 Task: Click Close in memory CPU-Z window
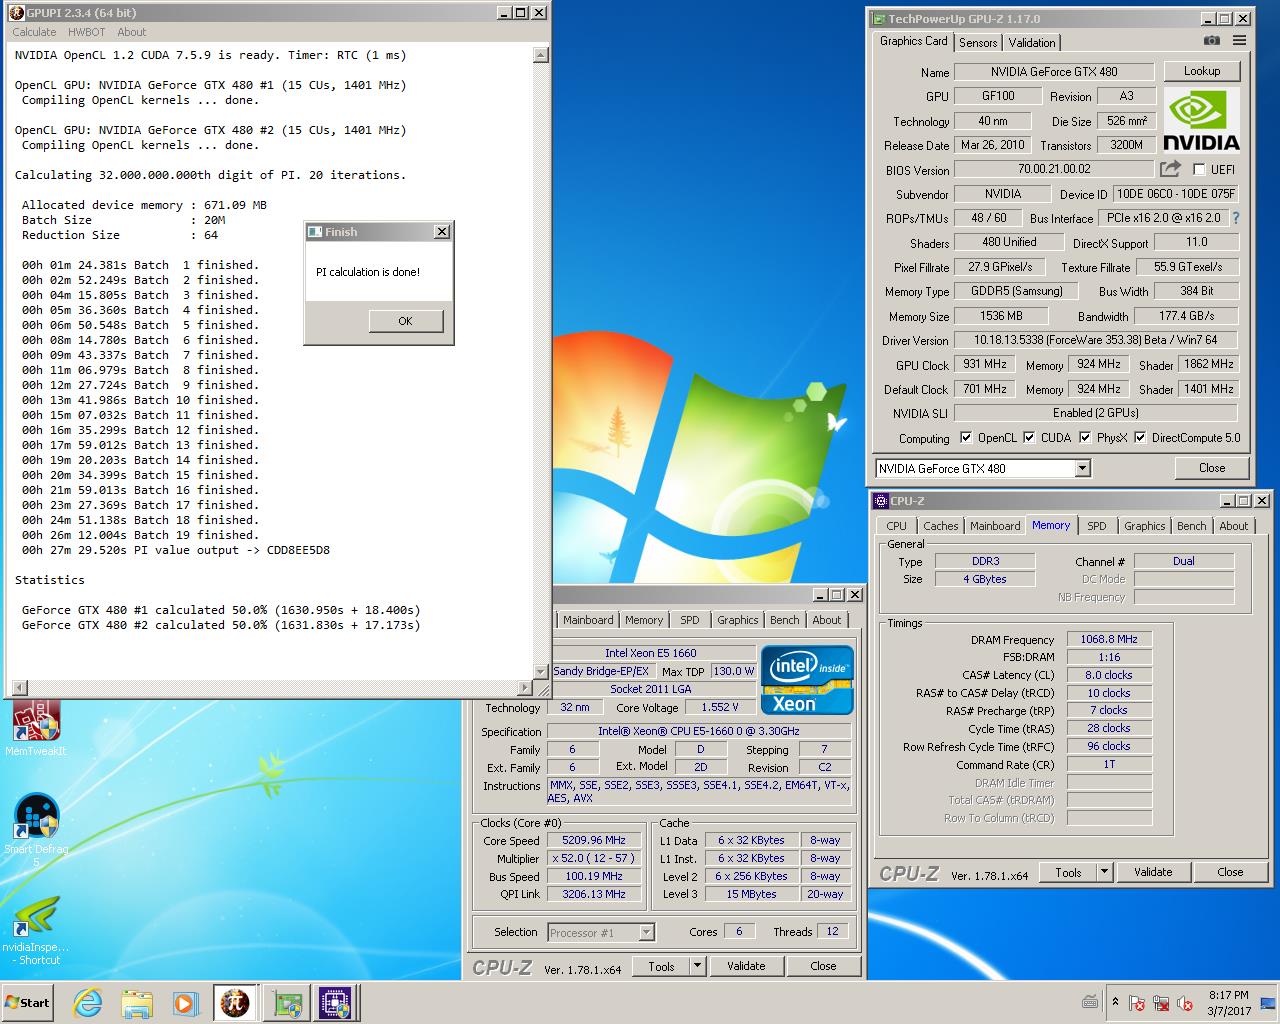tap(1230, 872)
